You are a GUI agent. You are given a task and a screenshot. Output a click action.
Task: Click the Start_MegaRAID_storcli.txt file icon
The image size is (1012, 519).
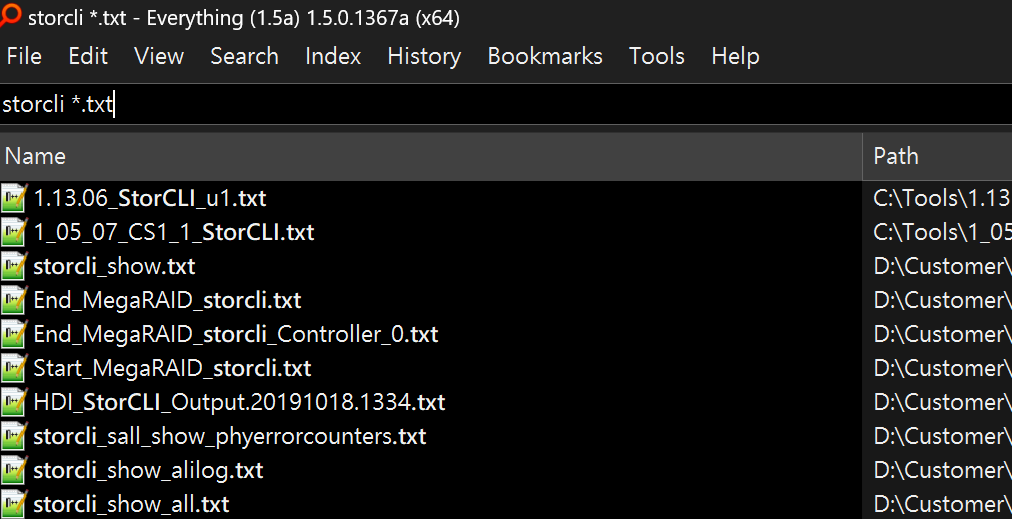pos(14,368)
